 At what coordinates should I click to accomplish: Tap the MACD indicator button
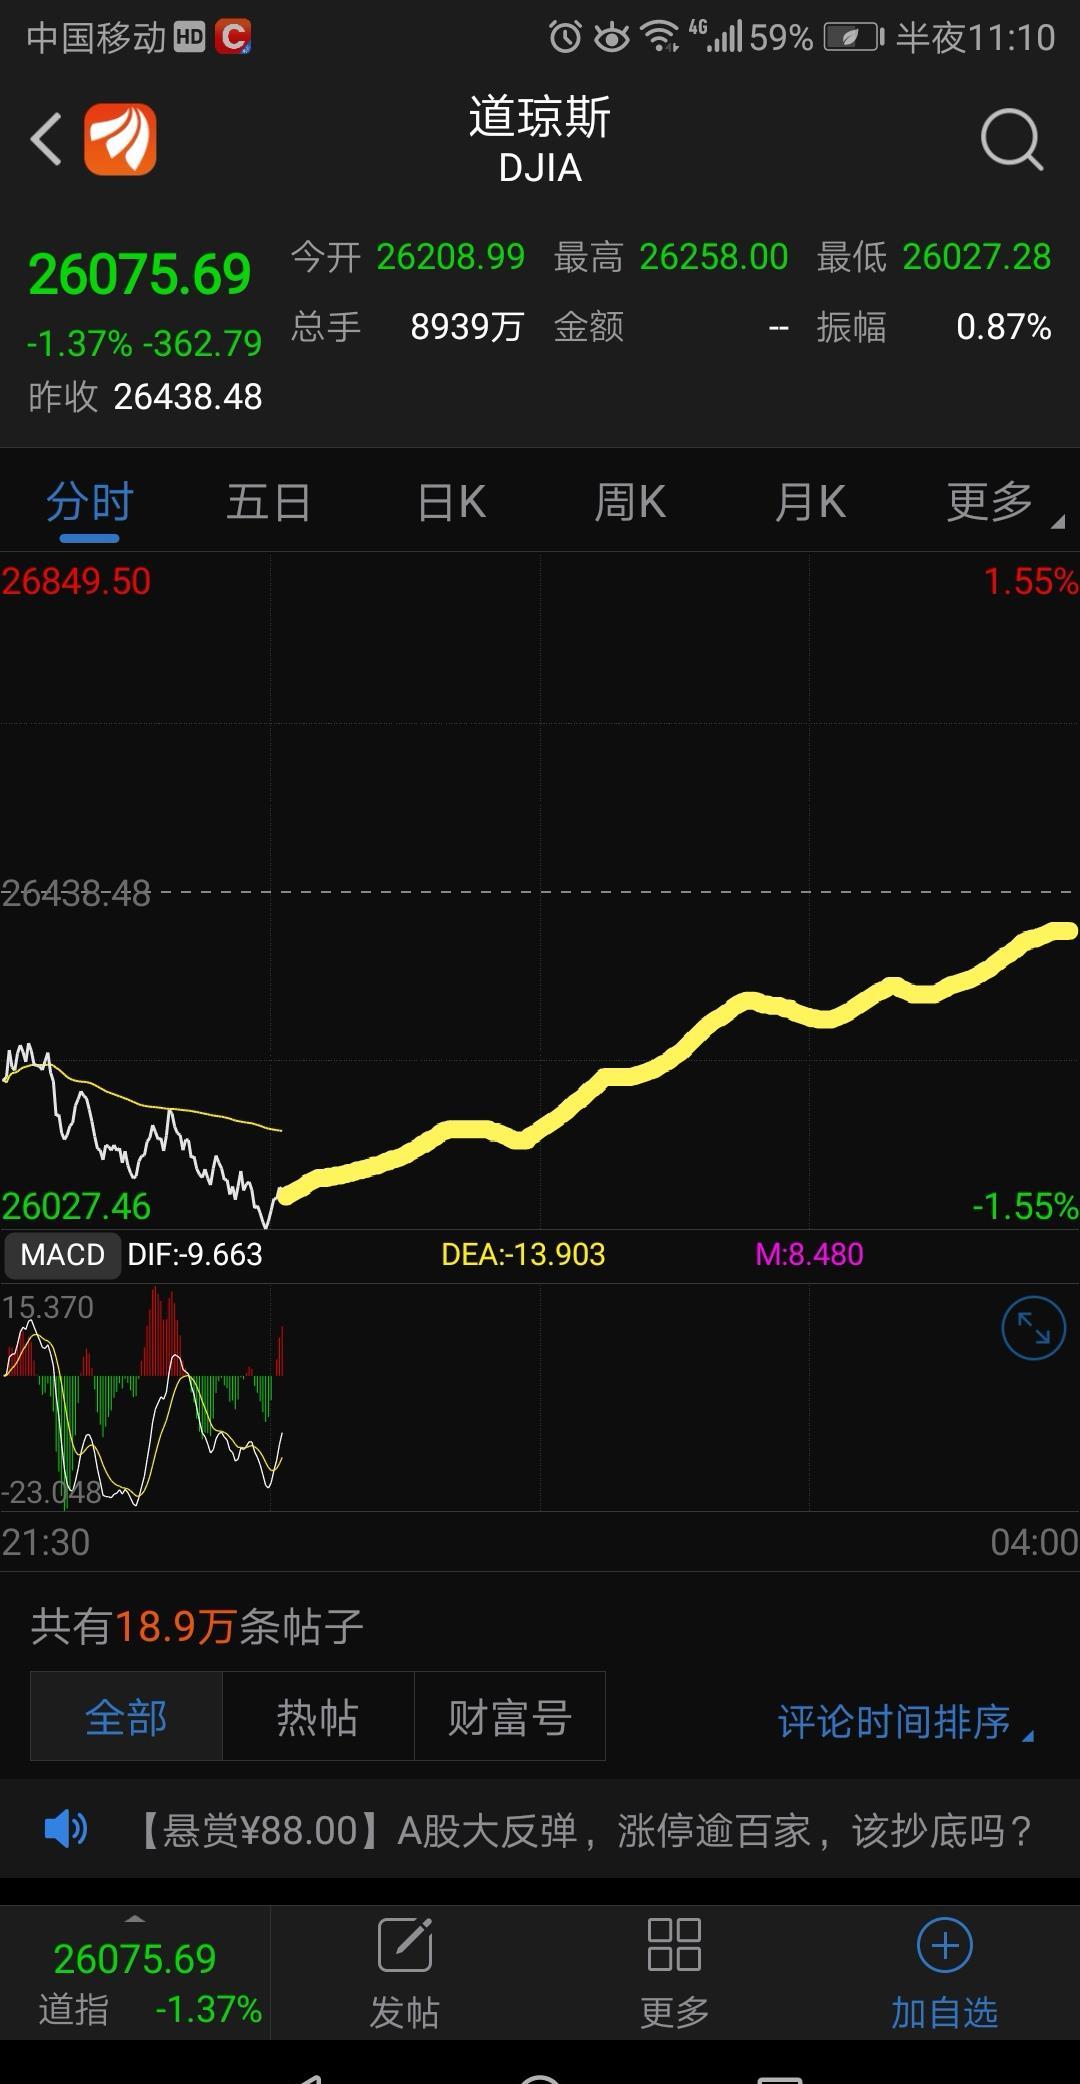(x=62, y=1255)
